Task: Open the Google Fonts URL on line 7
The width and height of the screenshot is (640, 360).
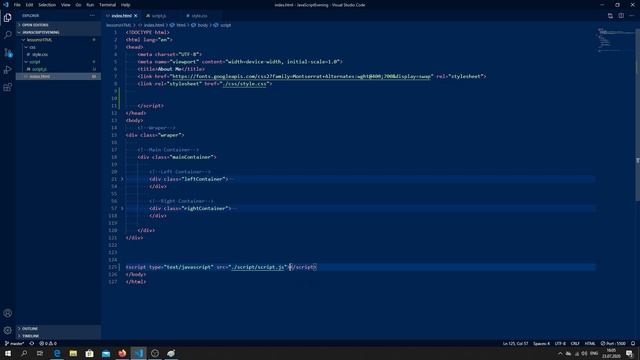Action: pos(301,76)
